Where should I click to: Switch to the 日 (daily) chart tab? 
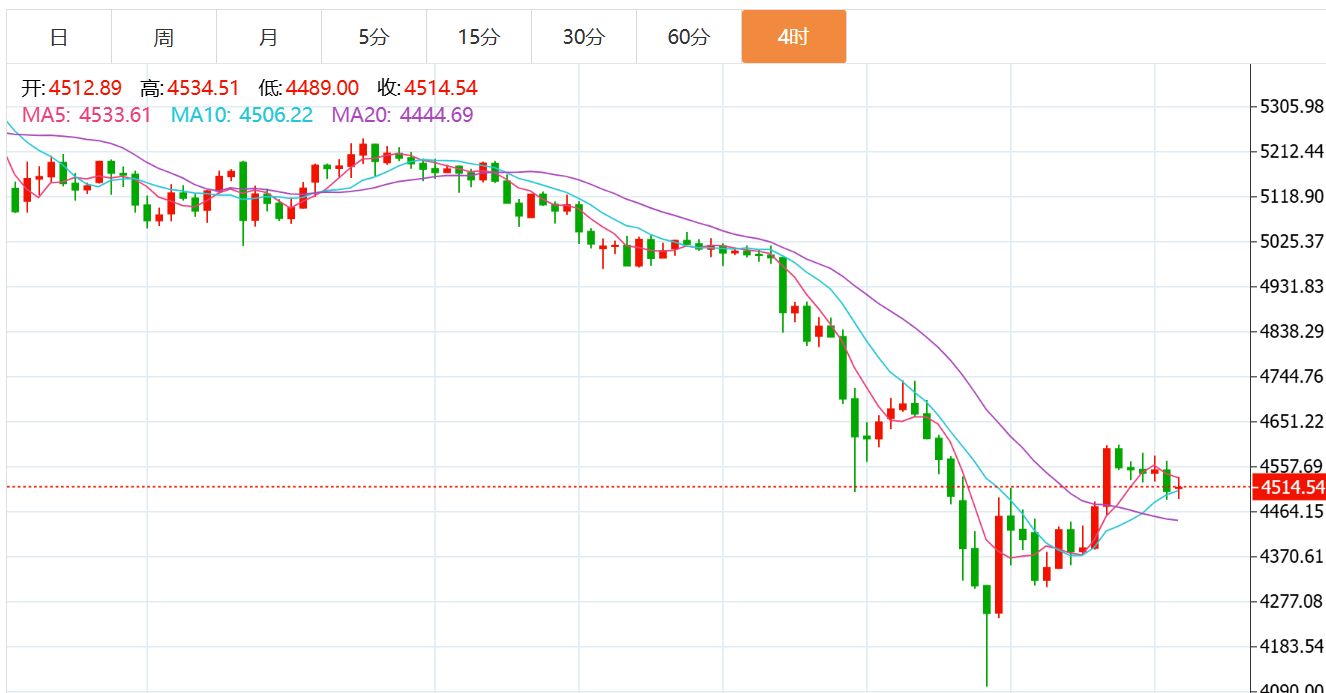[x=59, y=37]
